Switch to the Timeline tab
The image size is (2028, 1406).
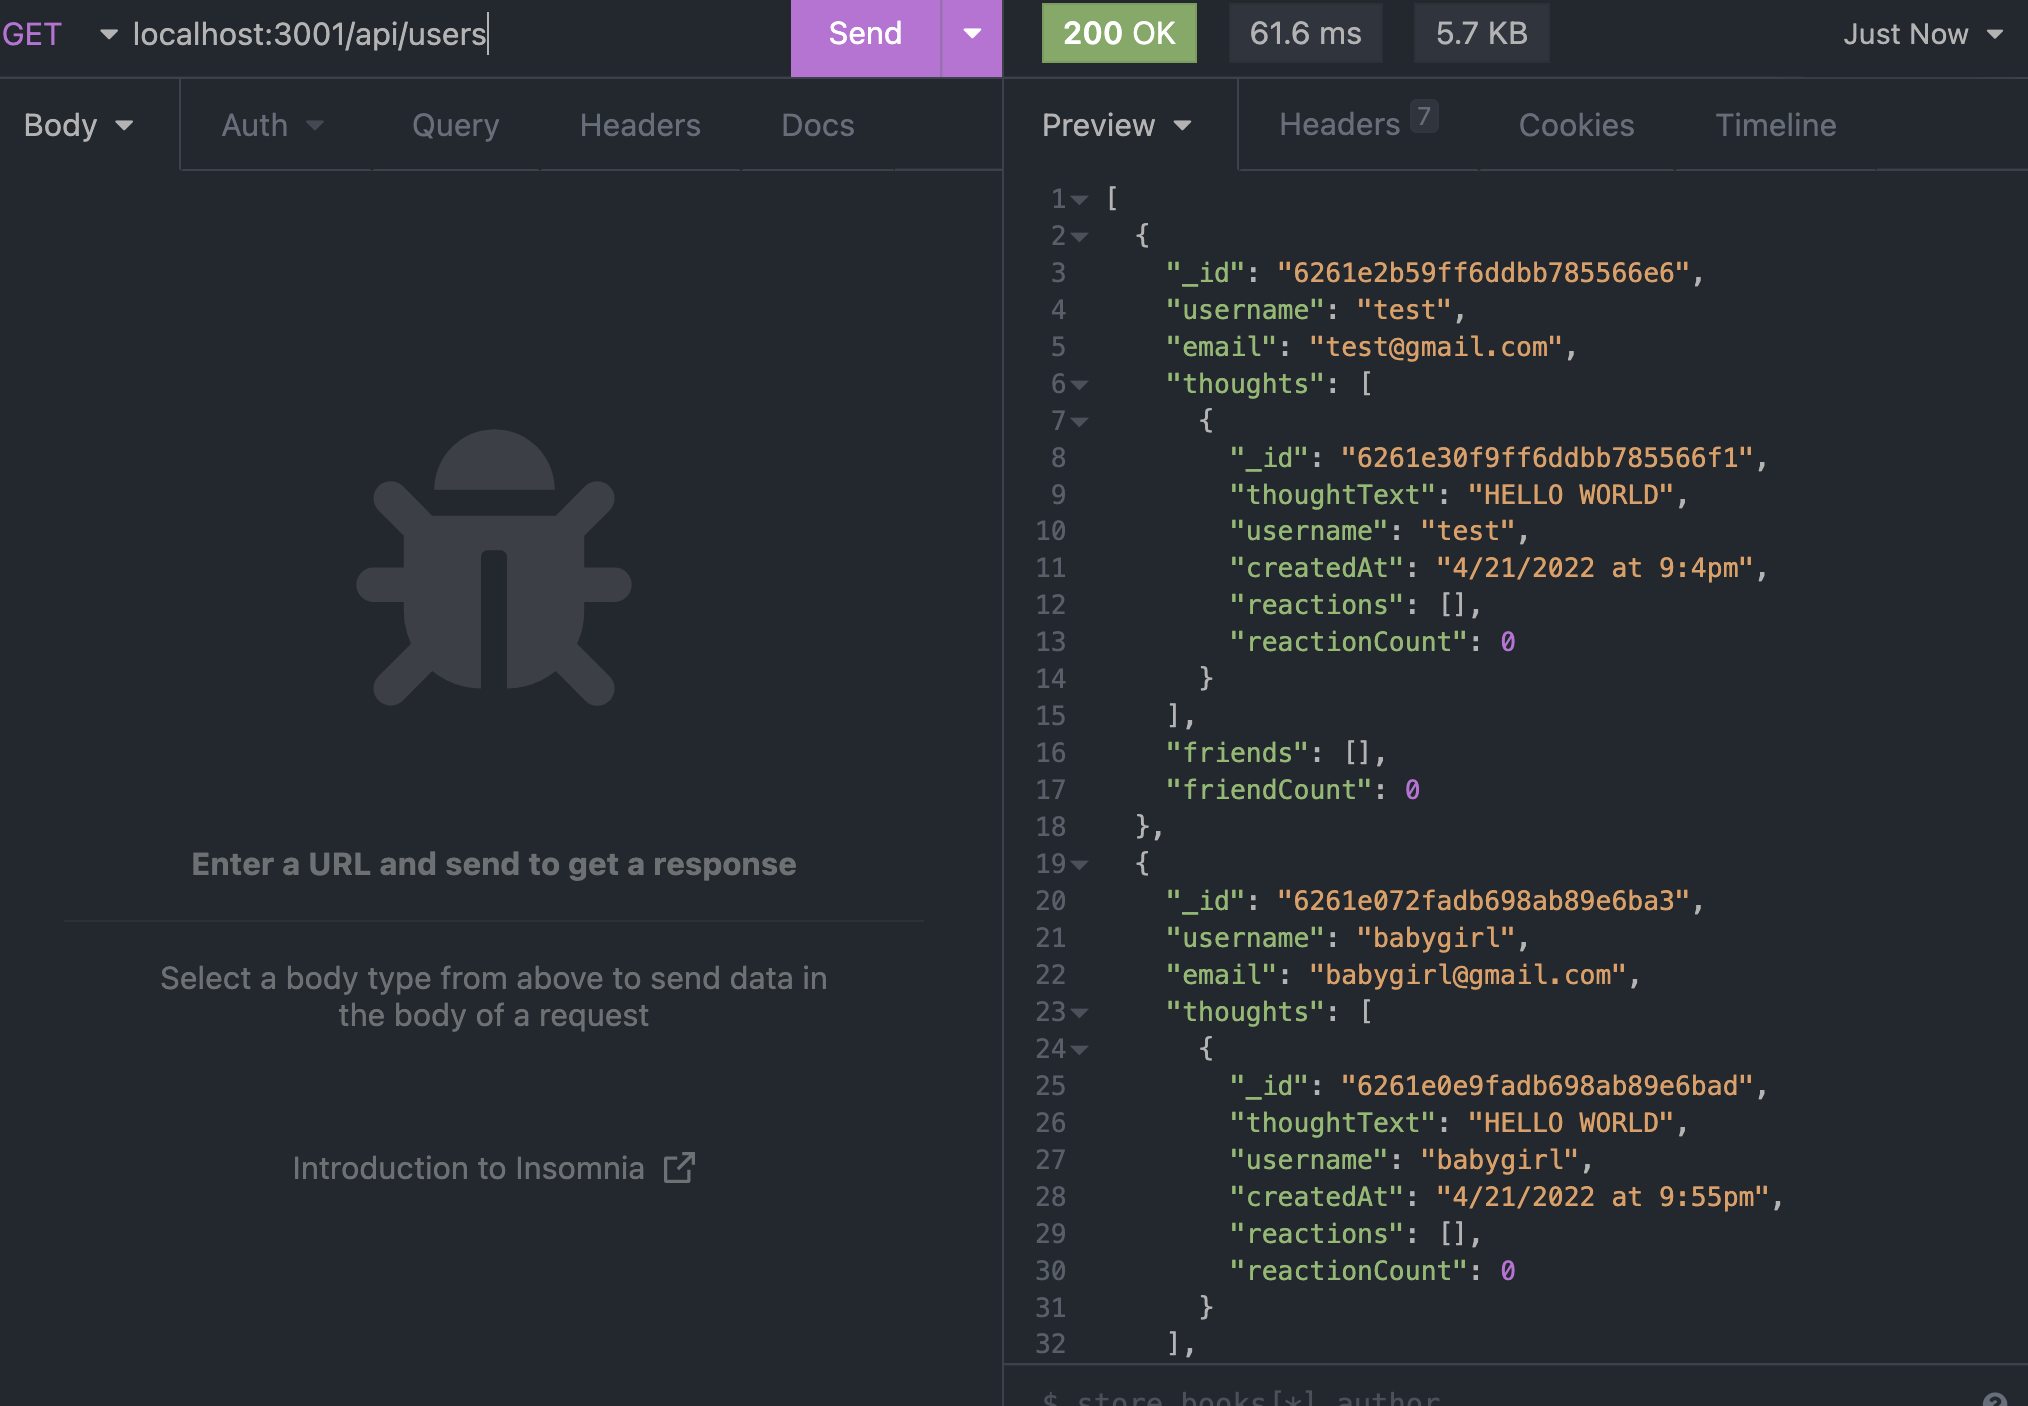[1775, 124]
